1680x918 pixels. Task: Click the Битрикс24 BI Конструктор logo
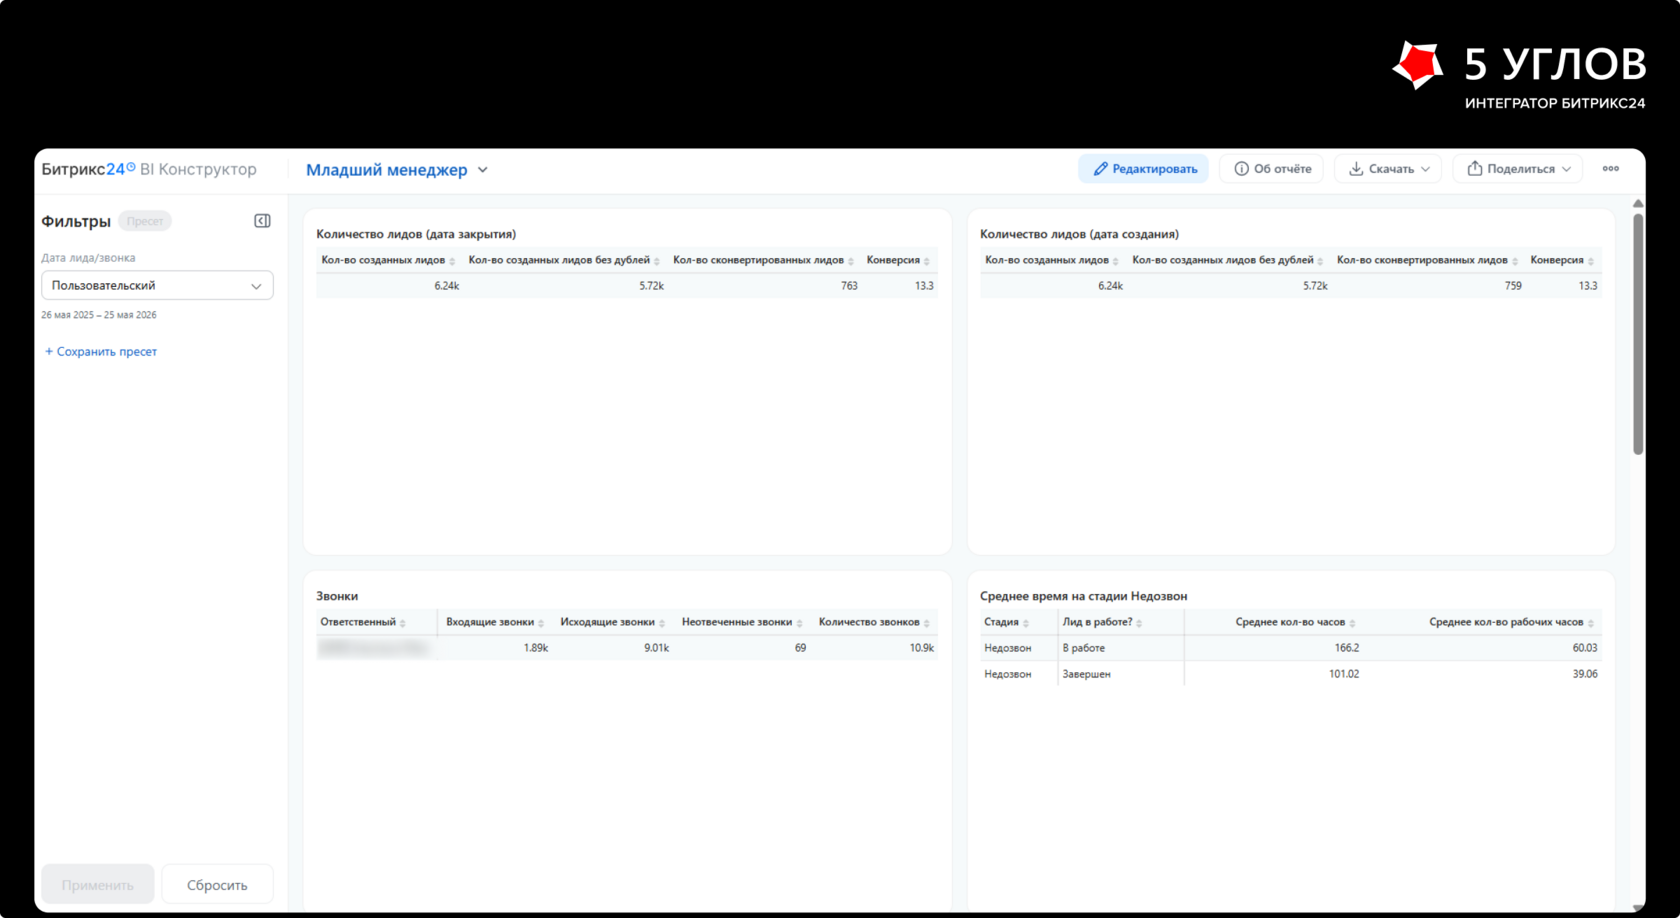click(149, 170)
